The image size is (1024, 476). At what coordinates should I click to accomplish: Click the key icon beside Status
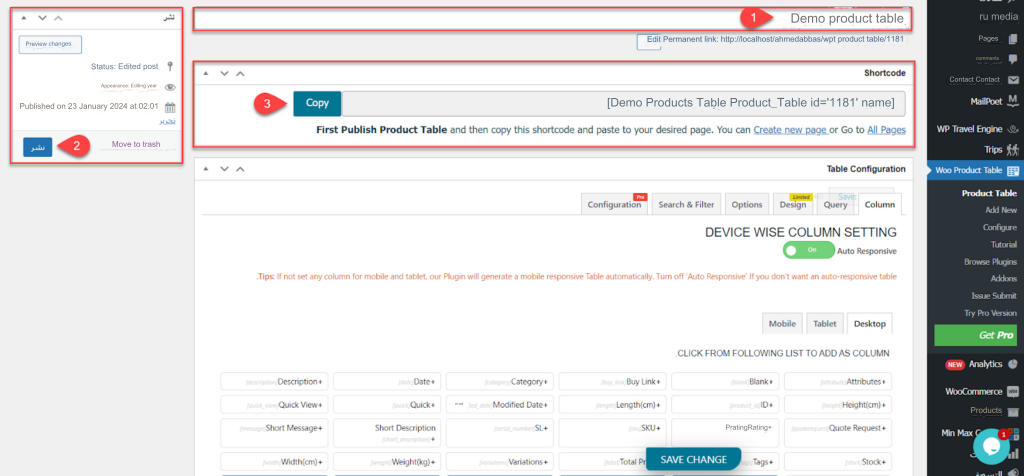[x=170, y=66]
